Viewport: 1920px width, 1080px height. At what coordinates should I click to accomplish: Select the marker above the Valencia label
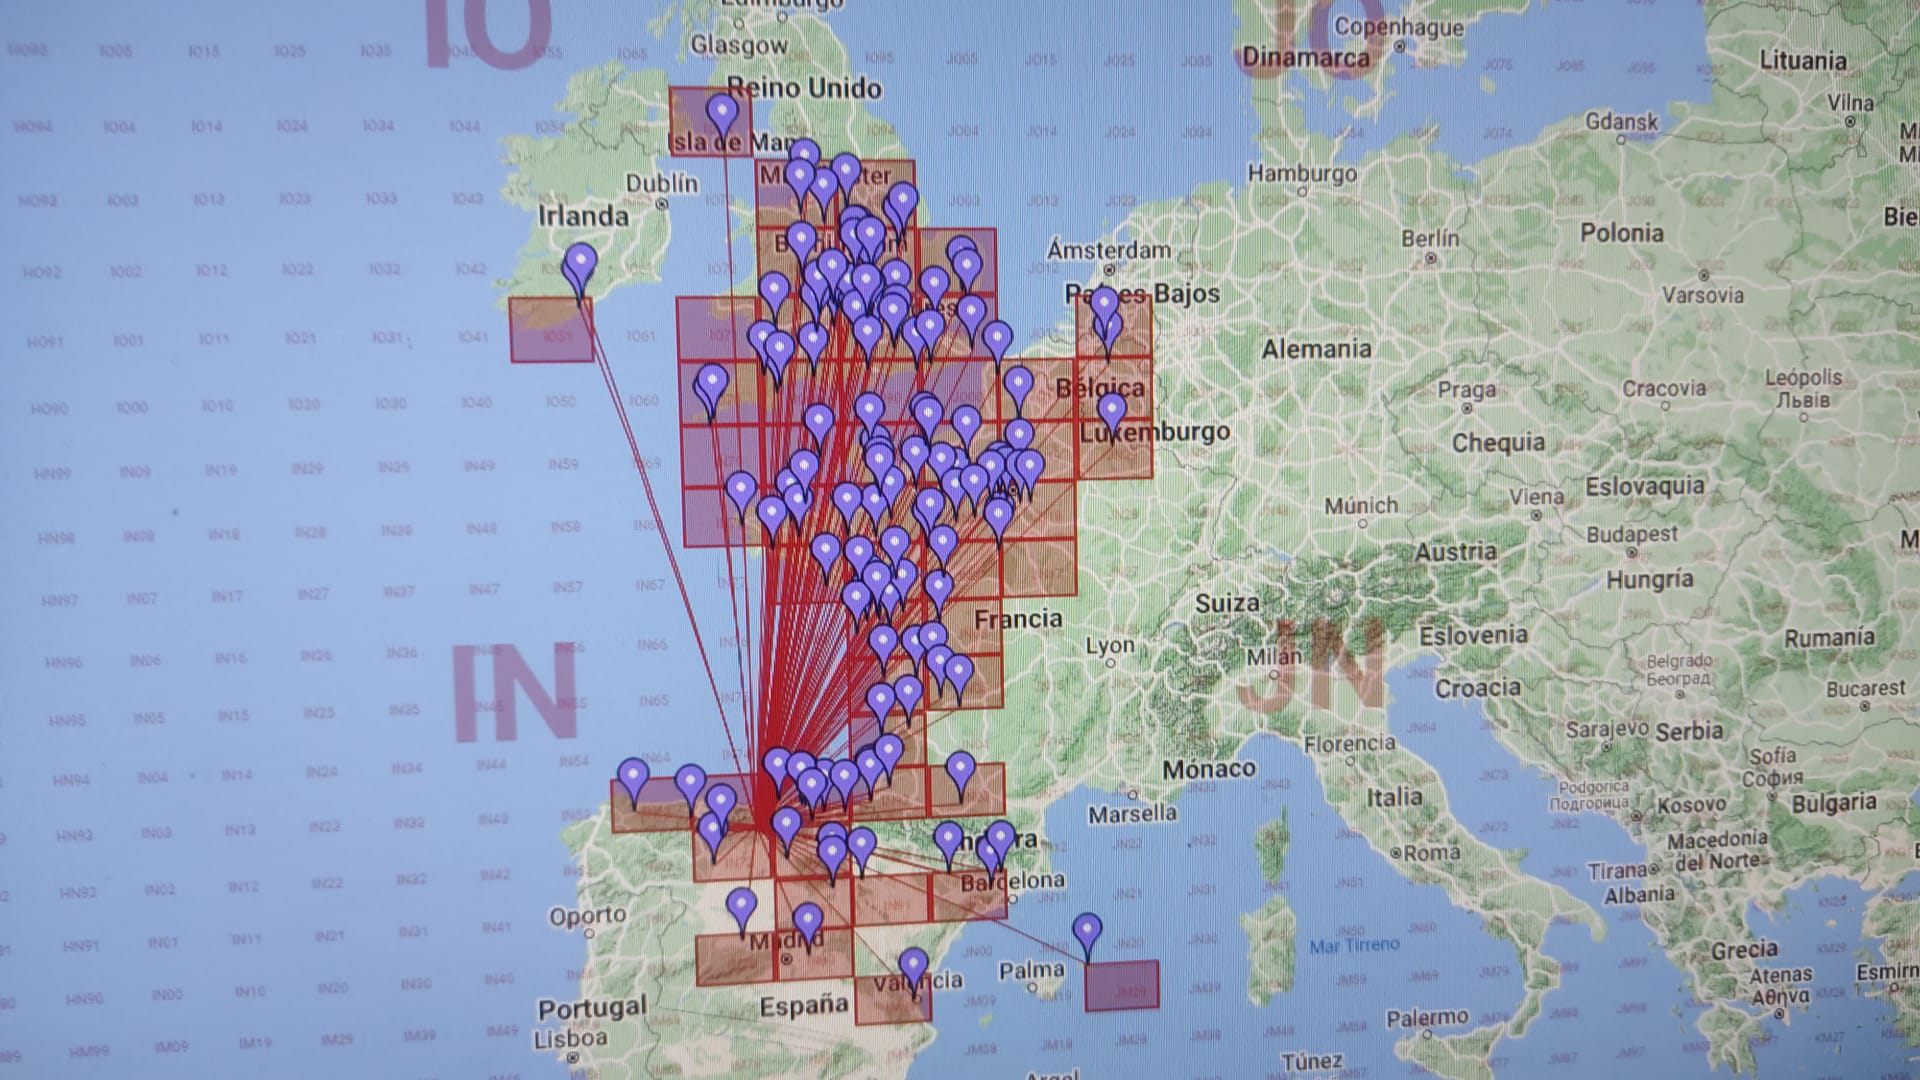pos(913,971)
